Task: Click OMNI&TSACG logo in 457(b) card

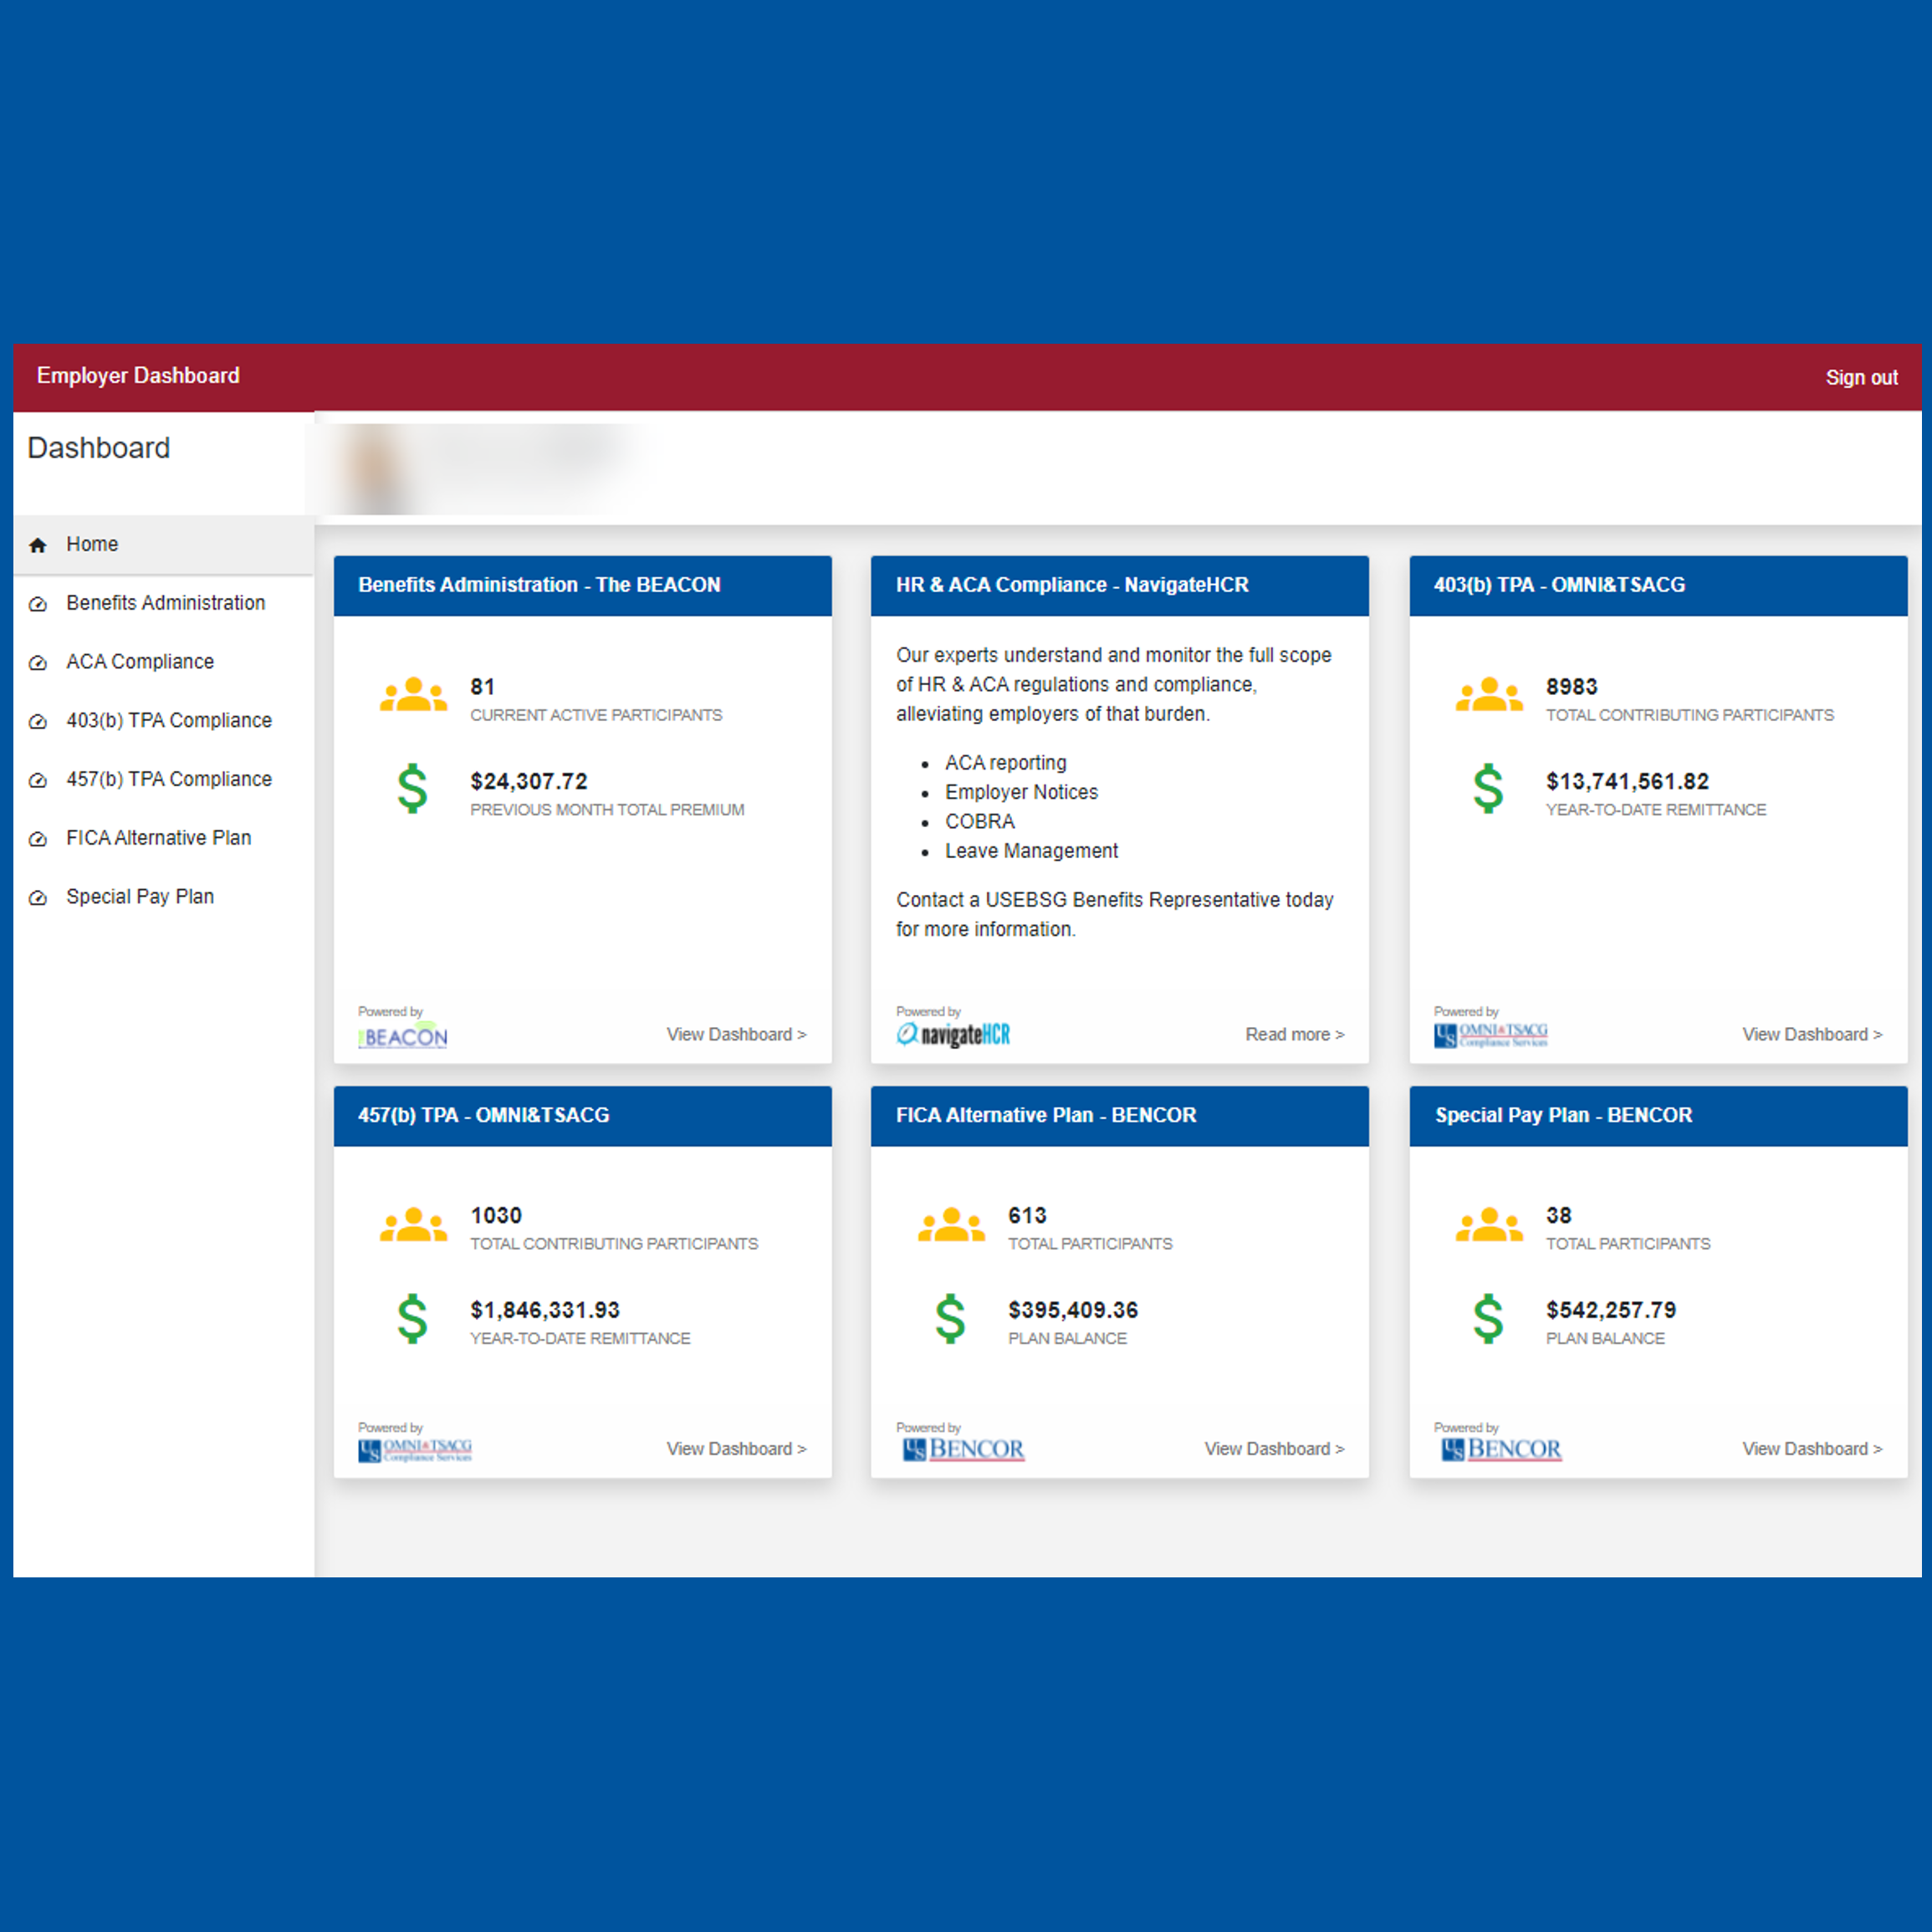Action: 415,1450
